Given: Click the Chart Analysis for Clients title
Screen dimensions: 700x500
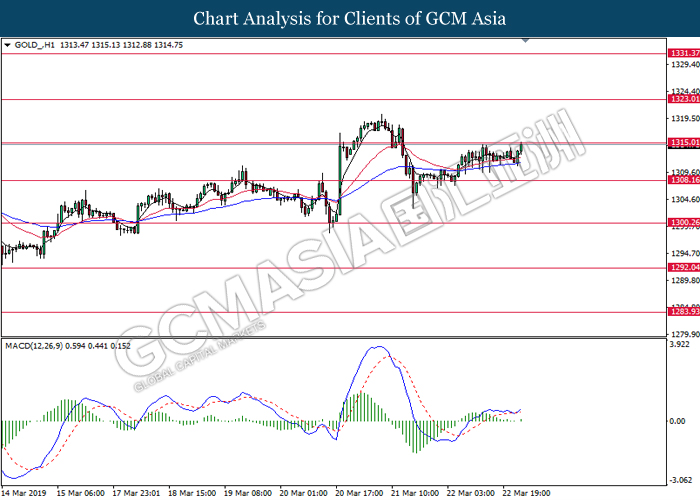Looking at the screenshot, I should point(350,19).
